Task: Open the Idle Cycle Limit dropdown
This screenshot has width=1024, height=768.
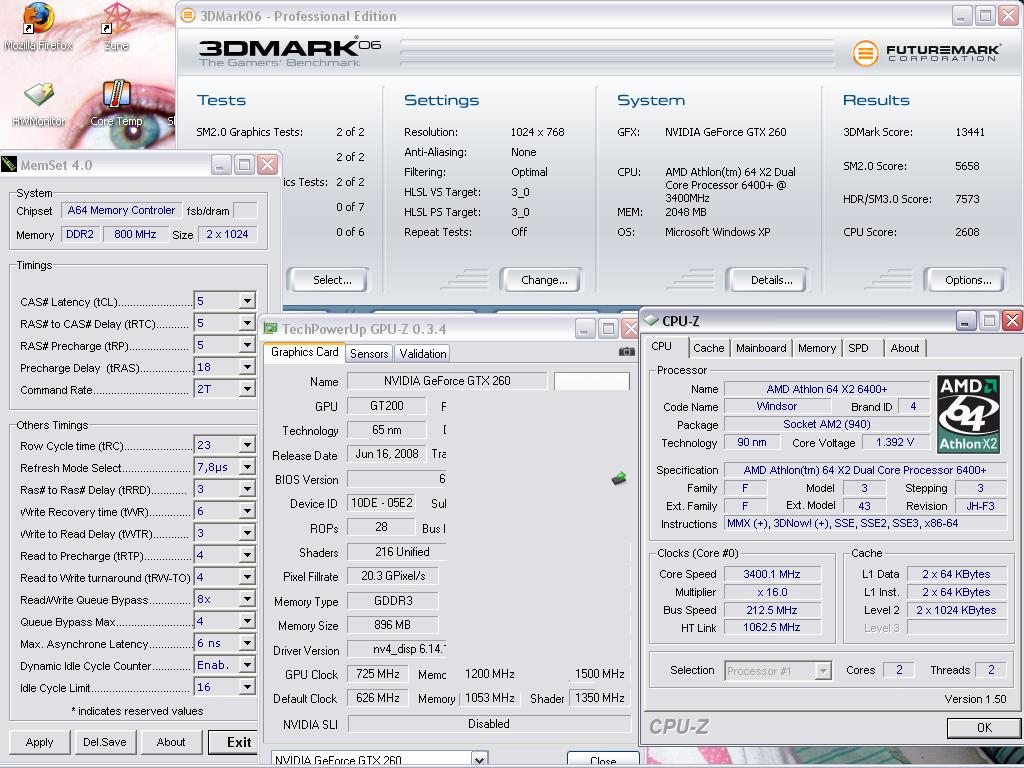Action: point(247,687)
